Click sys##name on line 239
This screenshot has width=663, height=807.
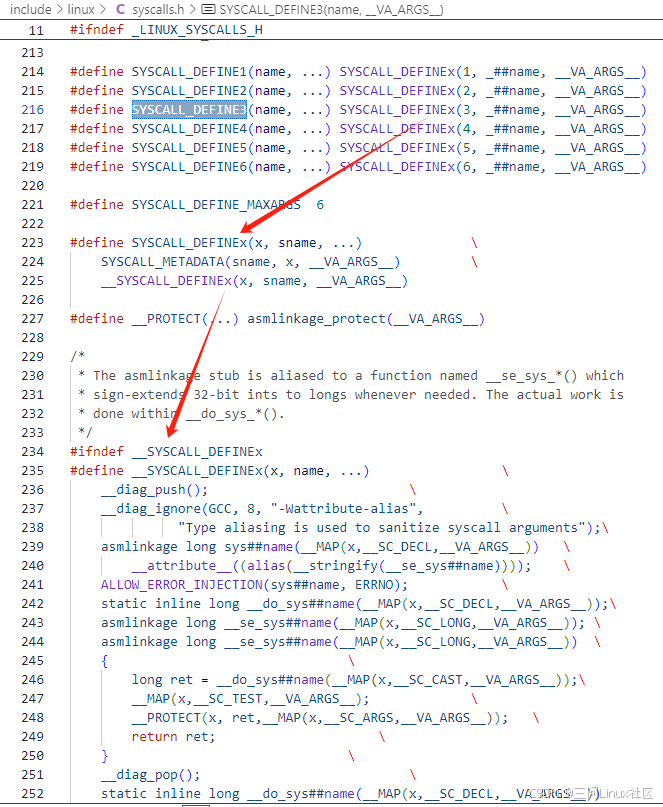pyautogui.click(x=258, y=547)
